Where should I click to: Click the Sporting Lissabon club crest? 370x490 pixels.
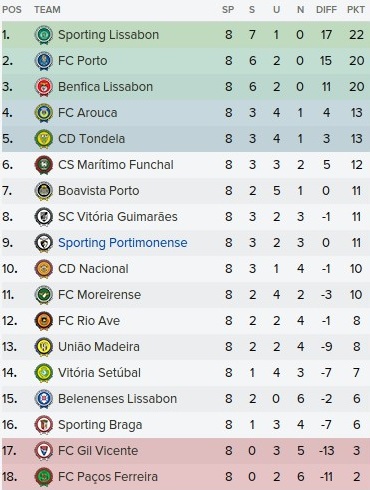point(44,35)
